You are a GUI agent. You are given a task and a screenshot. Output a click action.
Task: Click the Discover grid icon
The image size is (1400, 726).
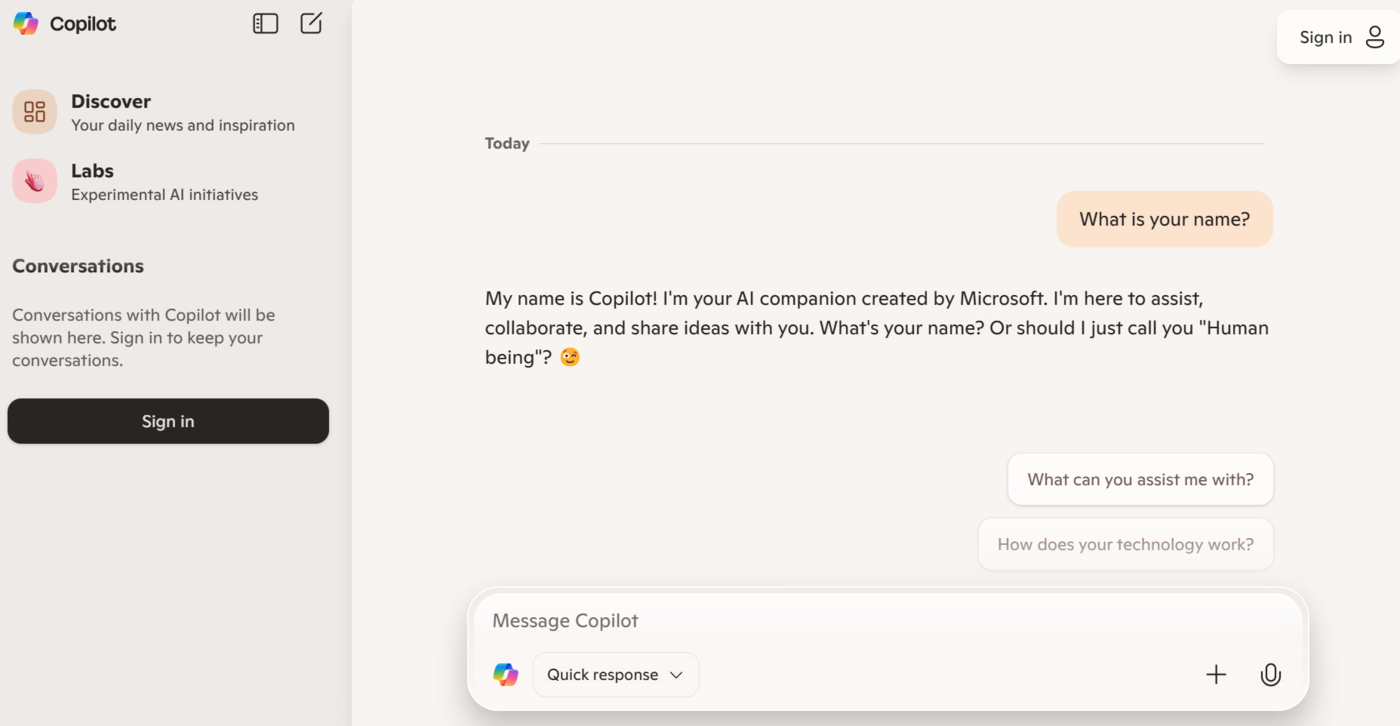click(35, 112)
